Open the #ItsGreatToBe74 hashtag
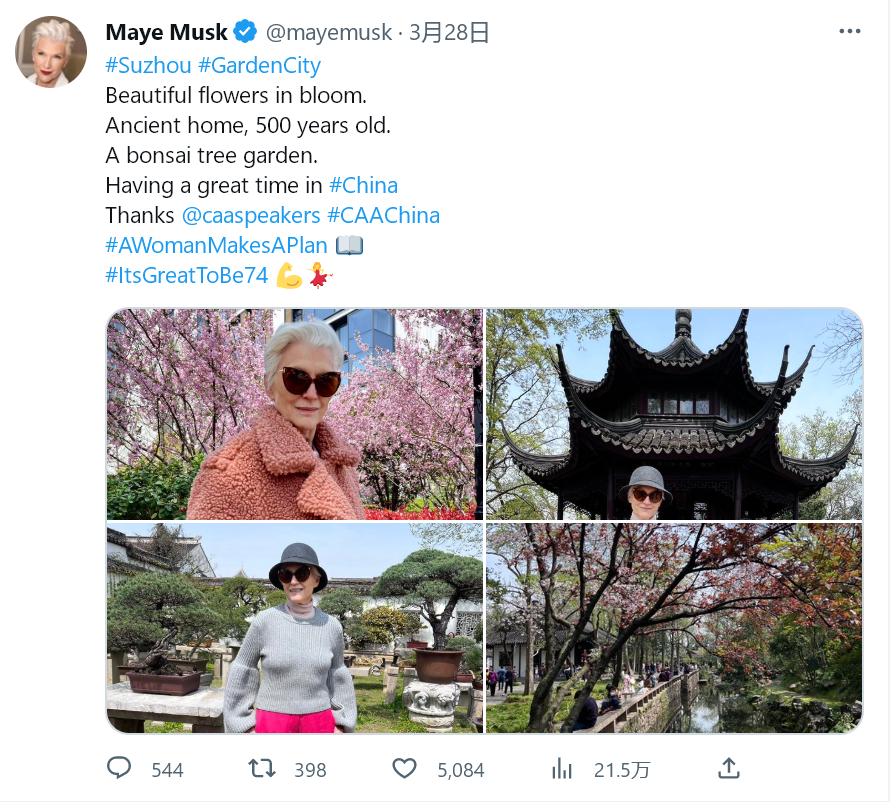890x802 pixels. (x=186, y=275)
